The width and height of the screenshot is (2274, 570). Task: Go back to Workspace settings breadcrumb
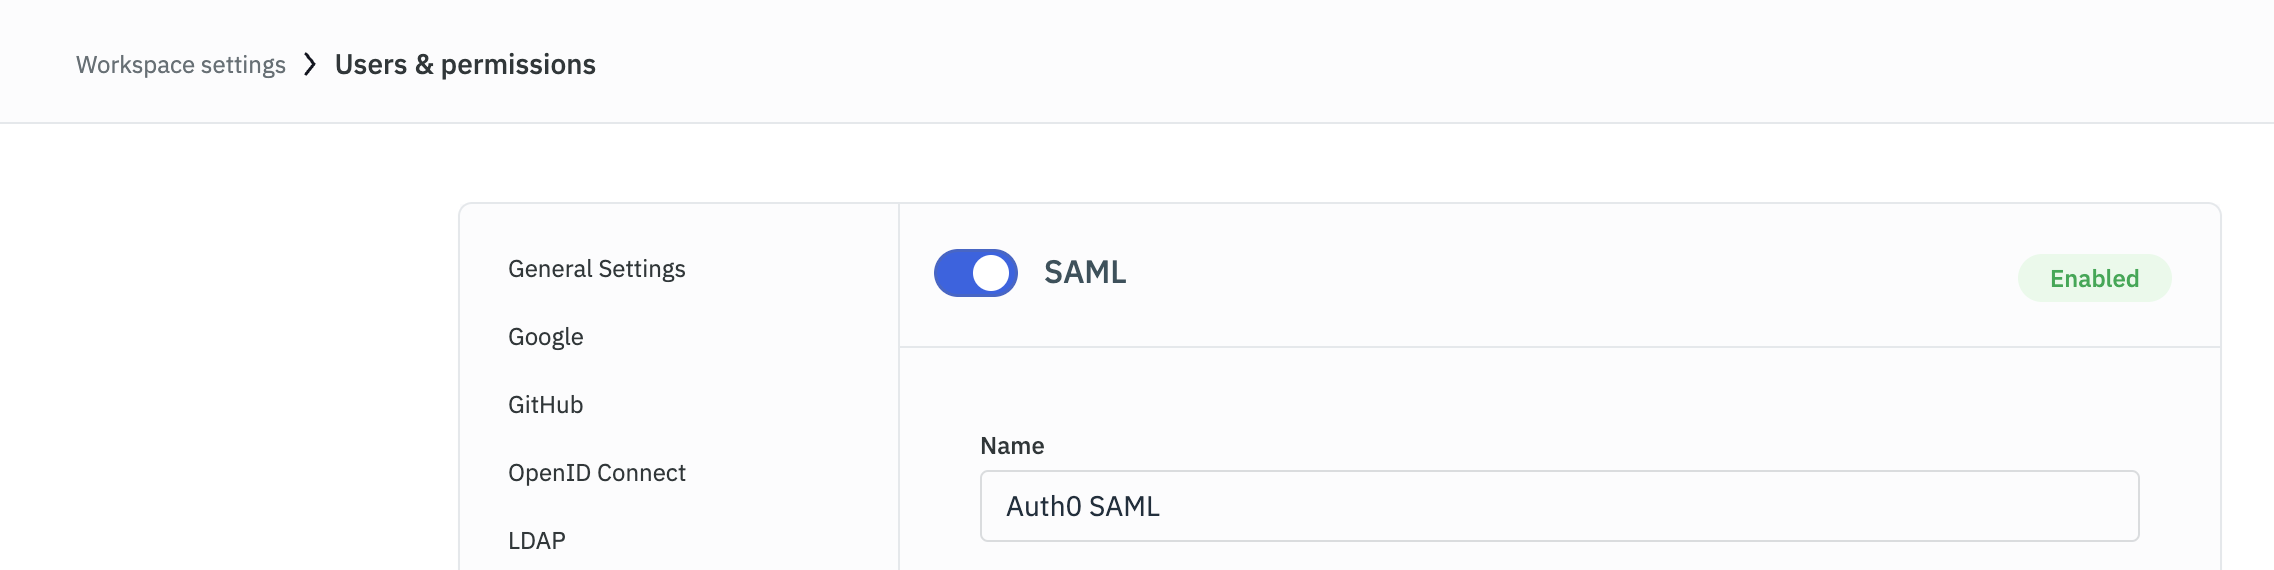[181, 65]
